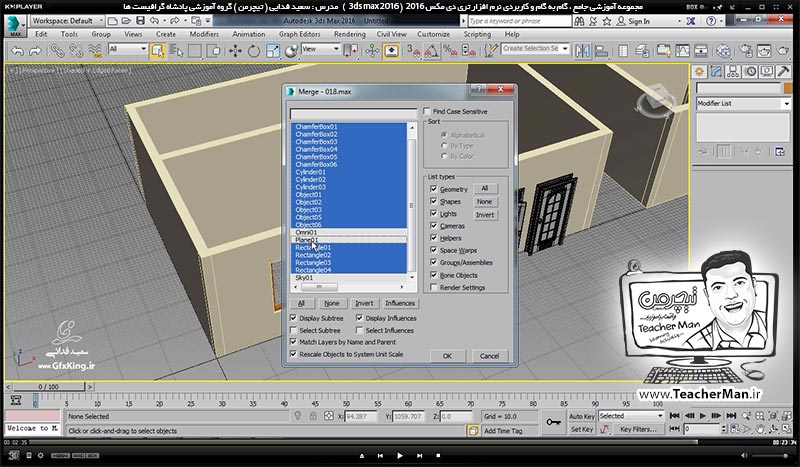Viewport: 800px width, 467px height.
Task: Open the All selection filter dropdown
Action: [128, 49]
